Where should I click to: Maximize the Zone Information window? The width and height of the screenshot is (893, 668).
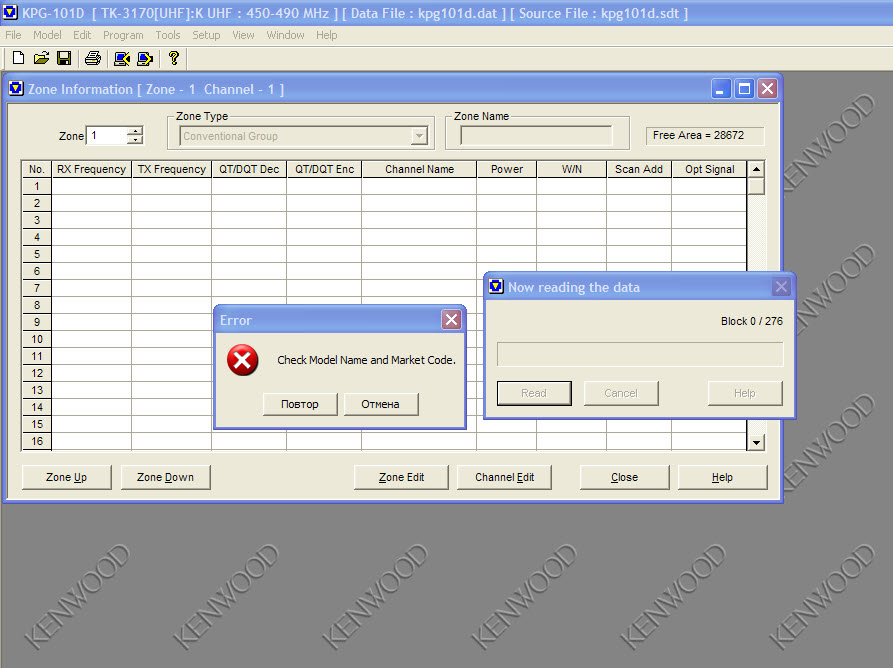[744, 88]
